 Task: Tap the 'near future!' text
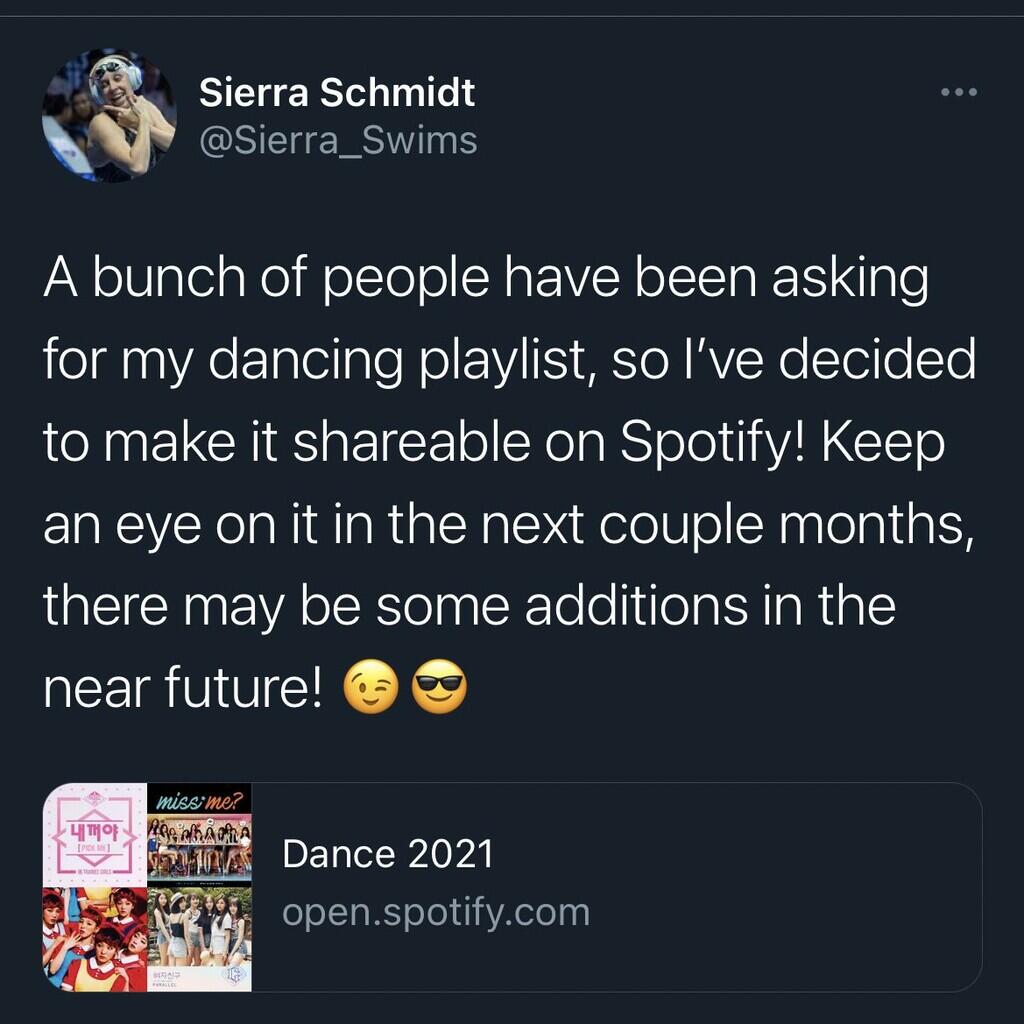point(183,686)
